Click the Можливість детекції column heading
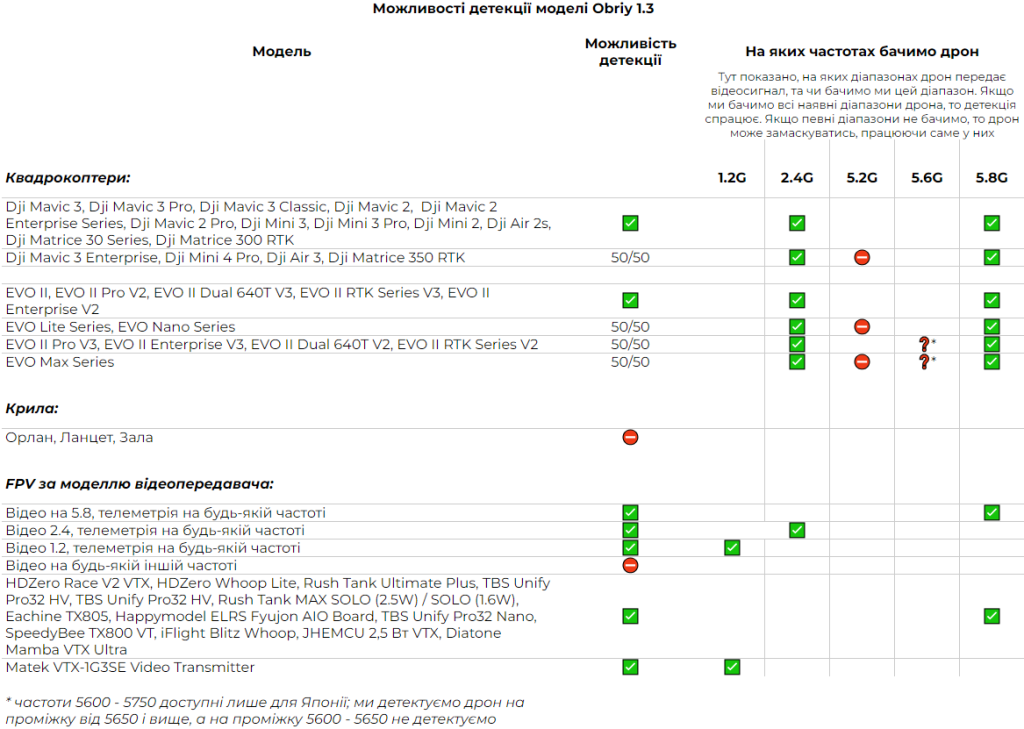Image resolution: width=1024 pixels, height=729 pixels. point(630,52)
